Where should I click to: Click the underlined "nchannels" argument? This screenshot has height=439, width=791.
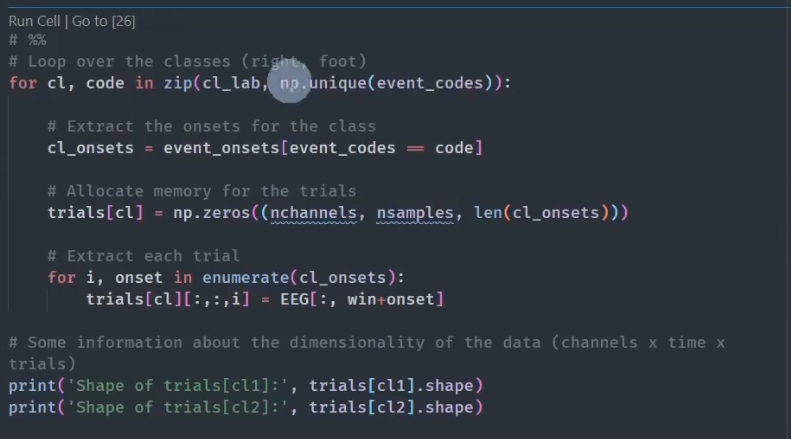(314, 213)
